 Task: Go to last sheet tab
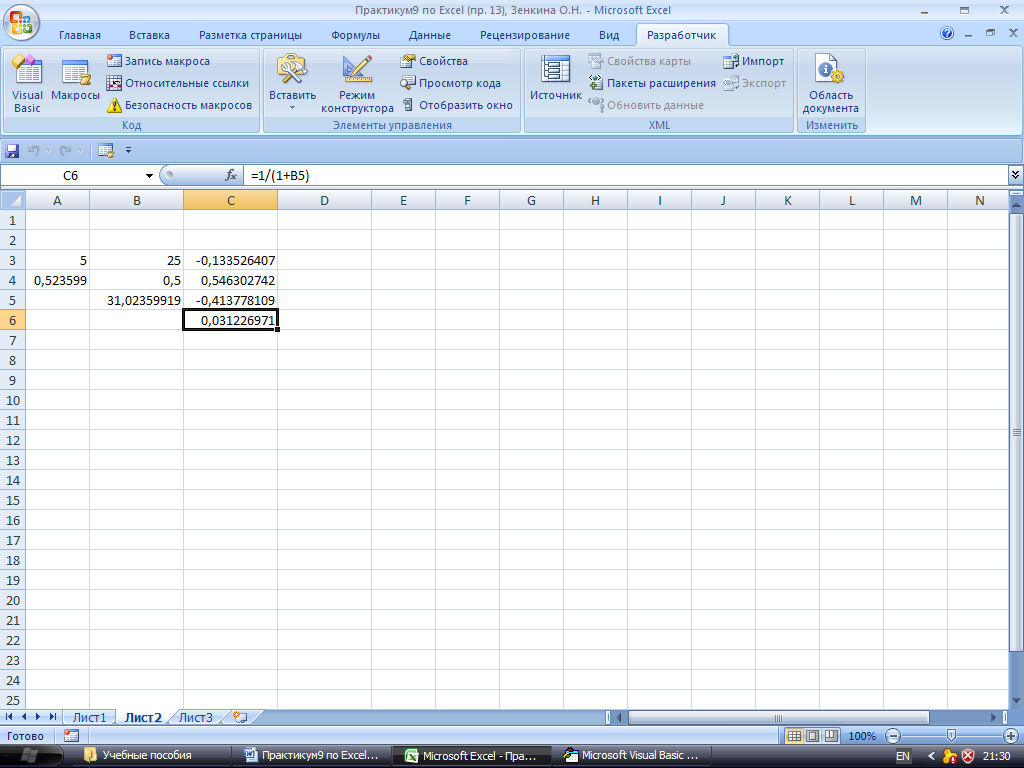[x=53, y=717]
